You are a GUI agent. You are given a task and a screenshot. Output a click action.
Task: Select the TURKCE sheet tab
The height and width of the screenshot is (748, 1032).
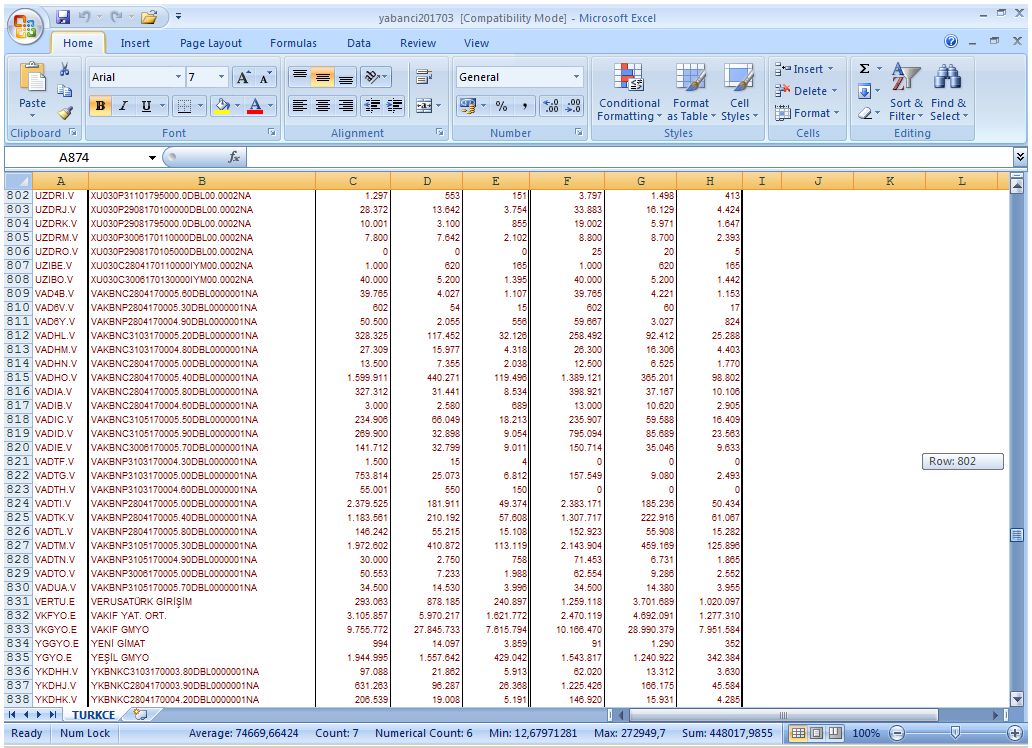93,714
